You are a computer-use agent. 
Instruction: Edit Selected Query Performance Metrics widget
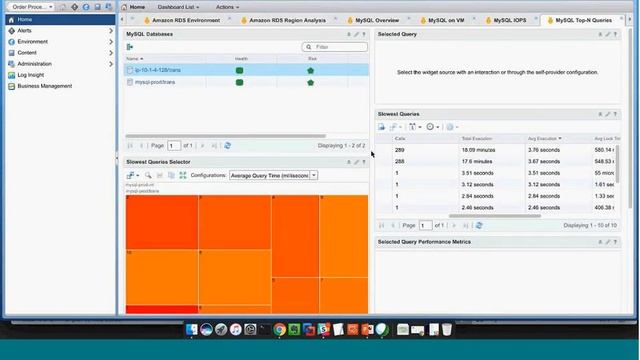pyautogui.click(x=608, y=242)
